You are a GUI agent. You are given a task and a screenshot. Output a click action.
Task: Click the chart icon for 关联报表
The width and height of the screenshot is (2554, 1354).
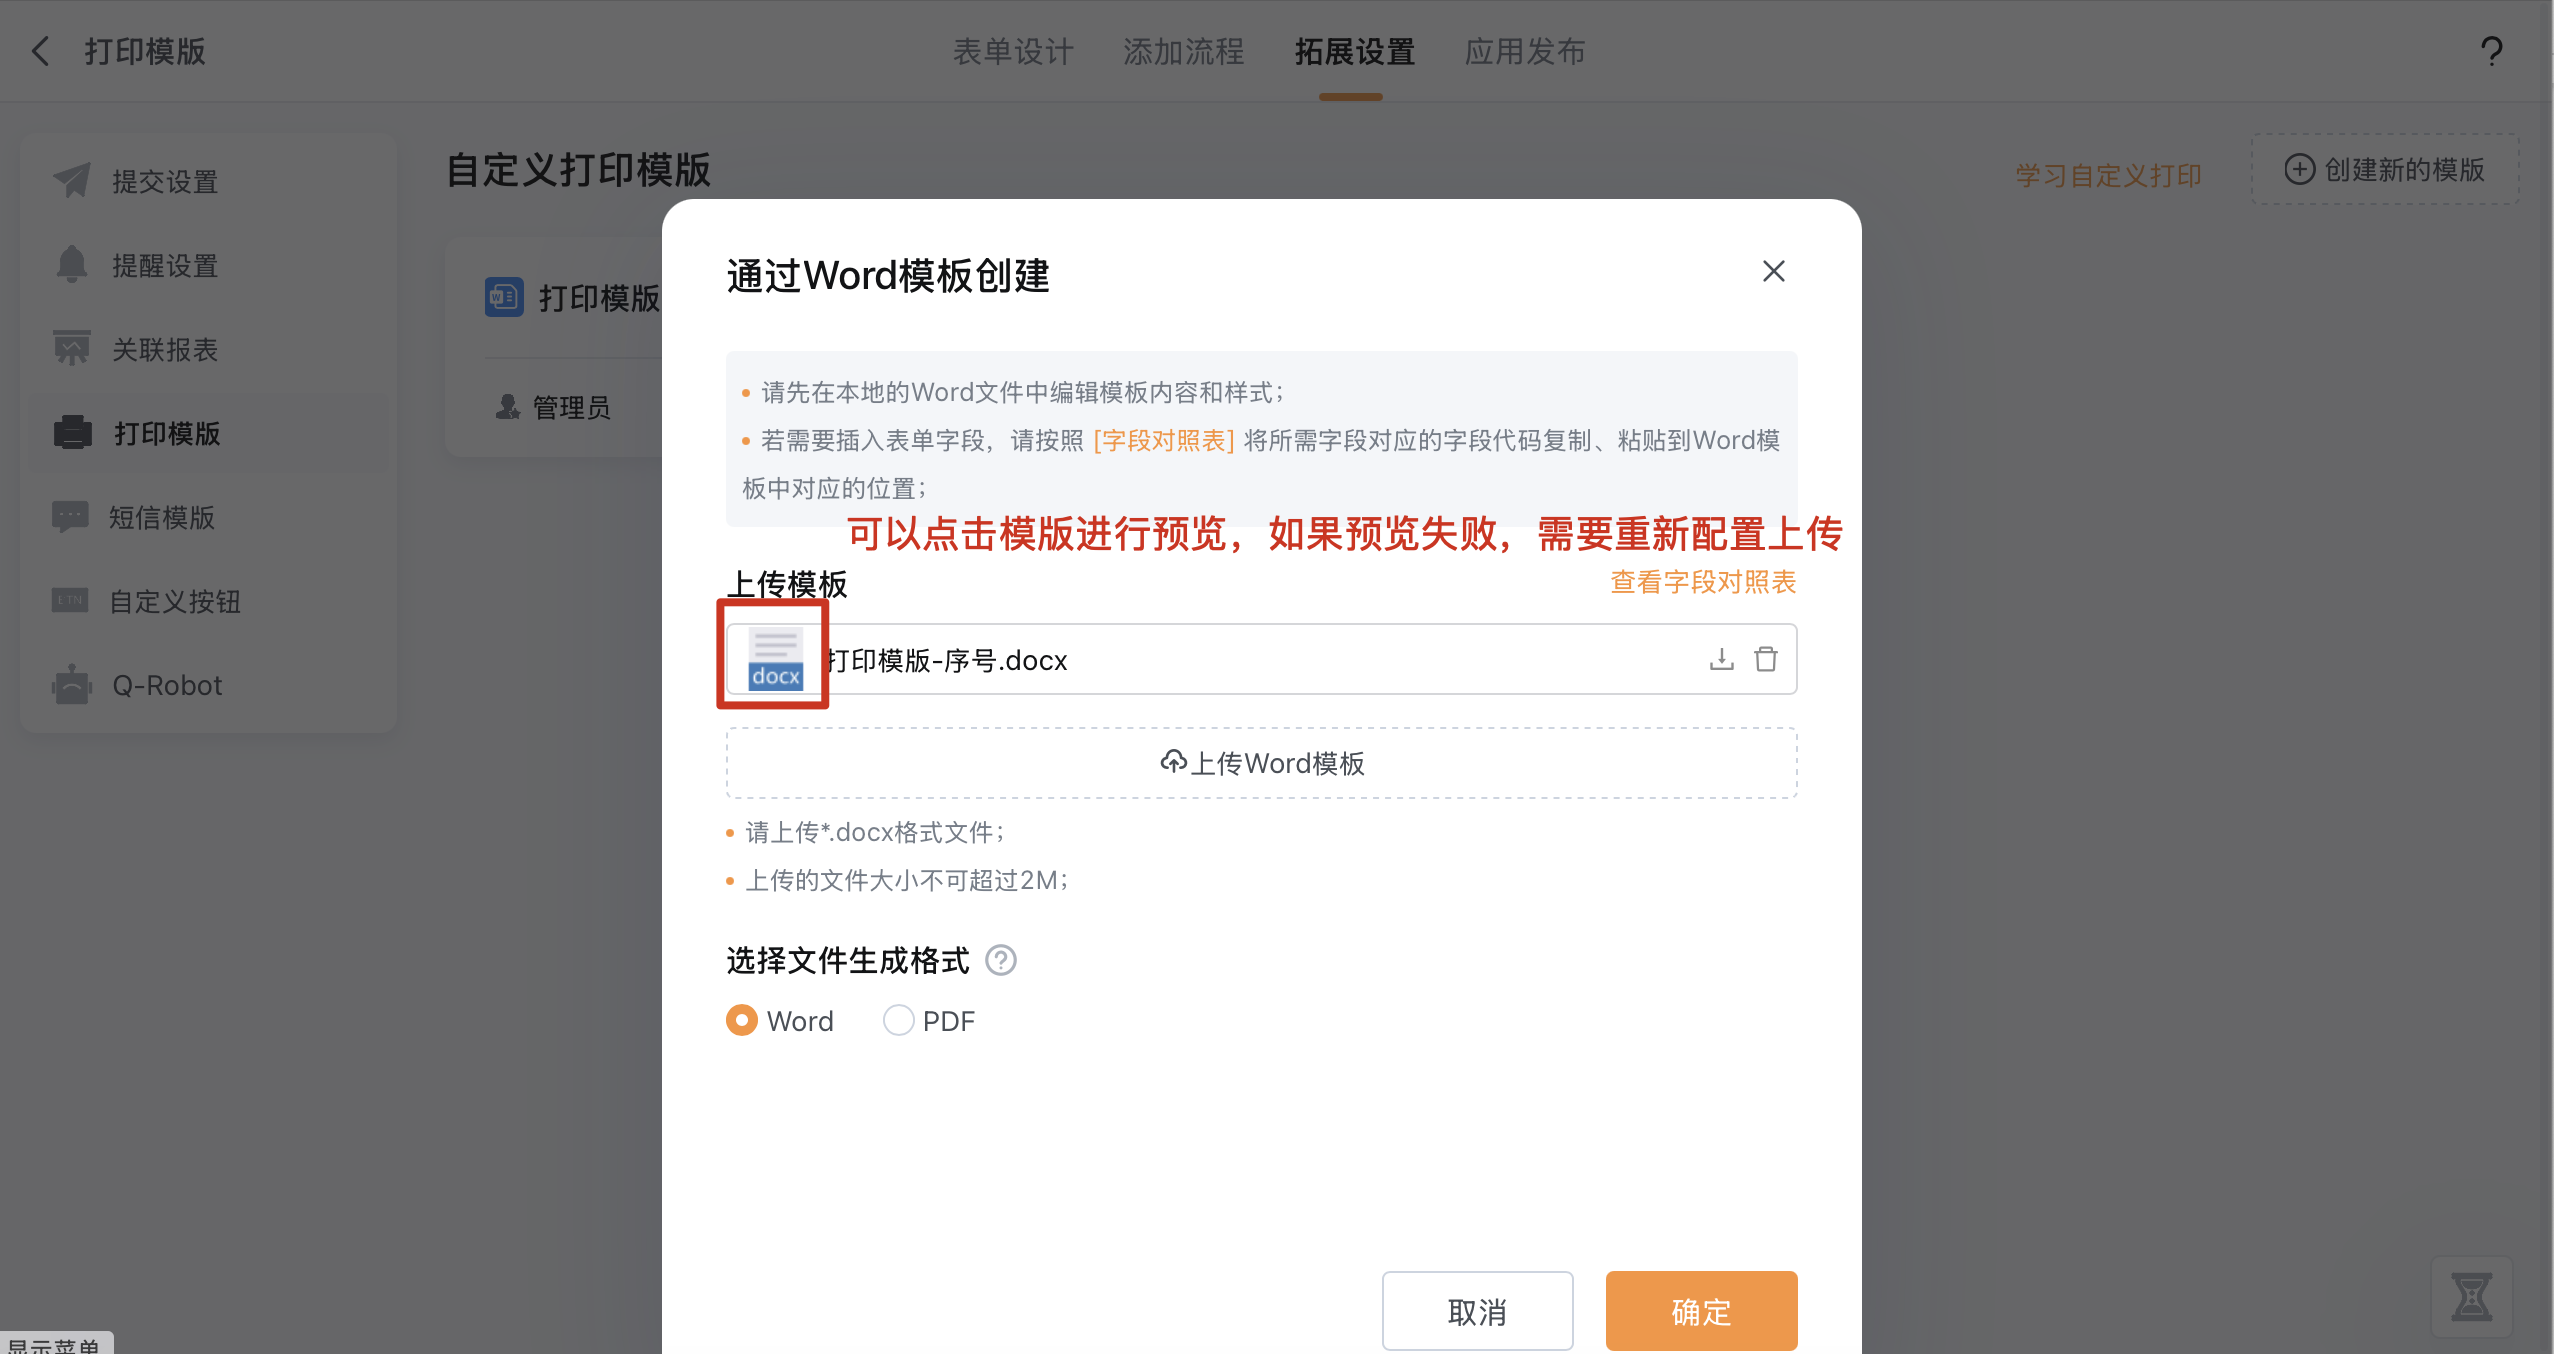(72, 348)
